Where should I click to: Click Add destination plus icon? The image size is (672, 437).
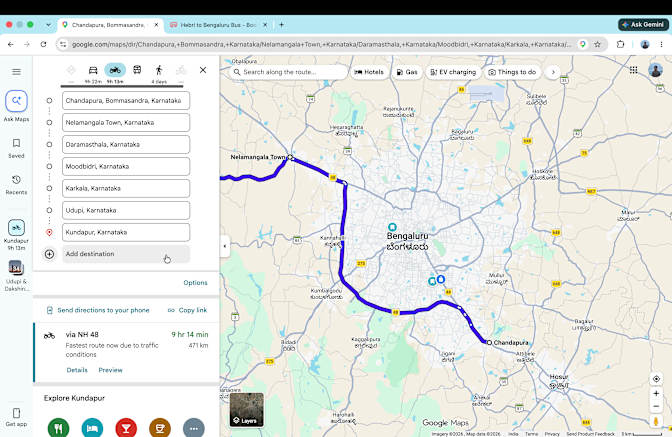(49, 254)
